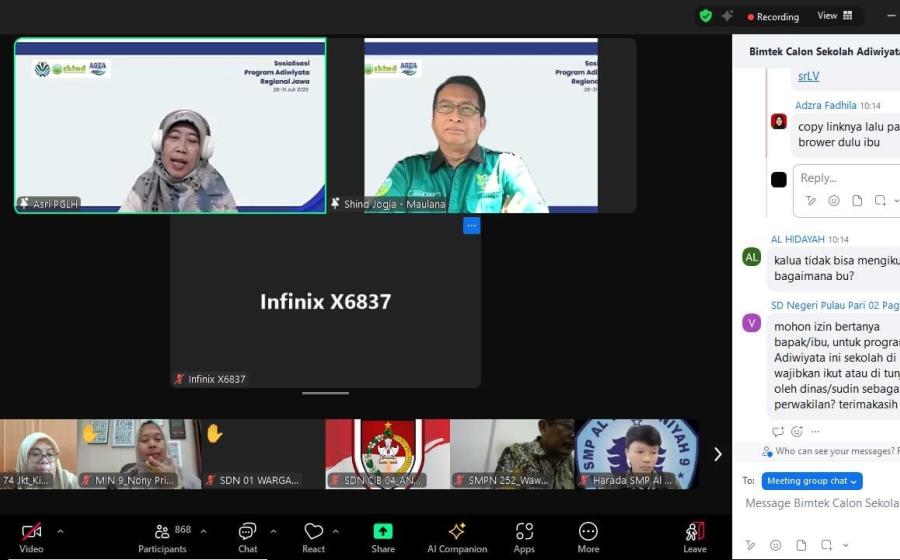Image resolution: width=900 pixels, height=560 pixels.
Task: Show next participants with right arrow
Action: coord(717,454)
